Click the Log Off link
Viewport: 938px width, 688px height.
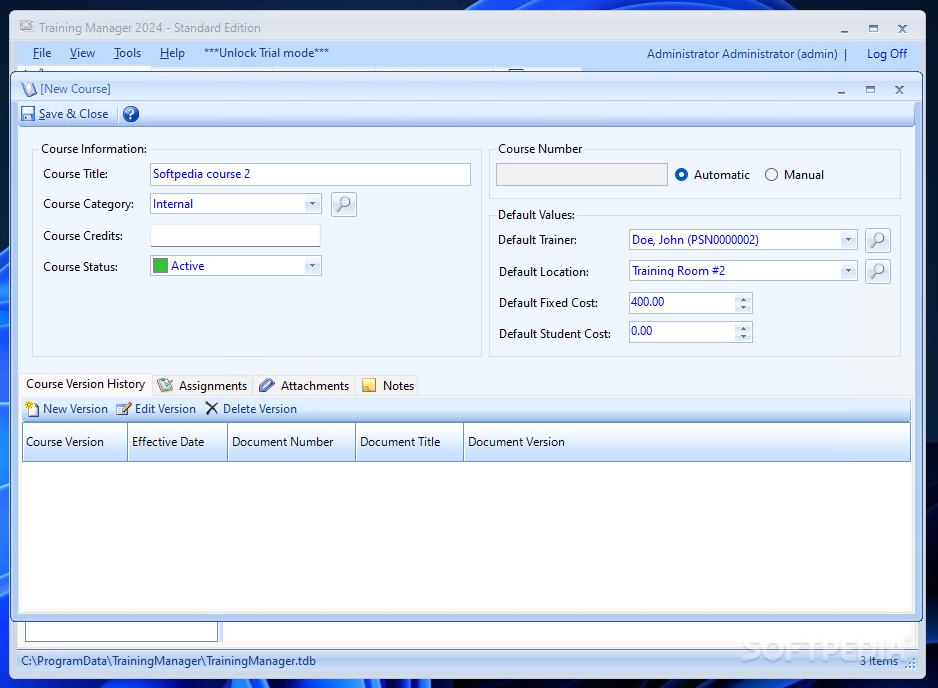887,54
